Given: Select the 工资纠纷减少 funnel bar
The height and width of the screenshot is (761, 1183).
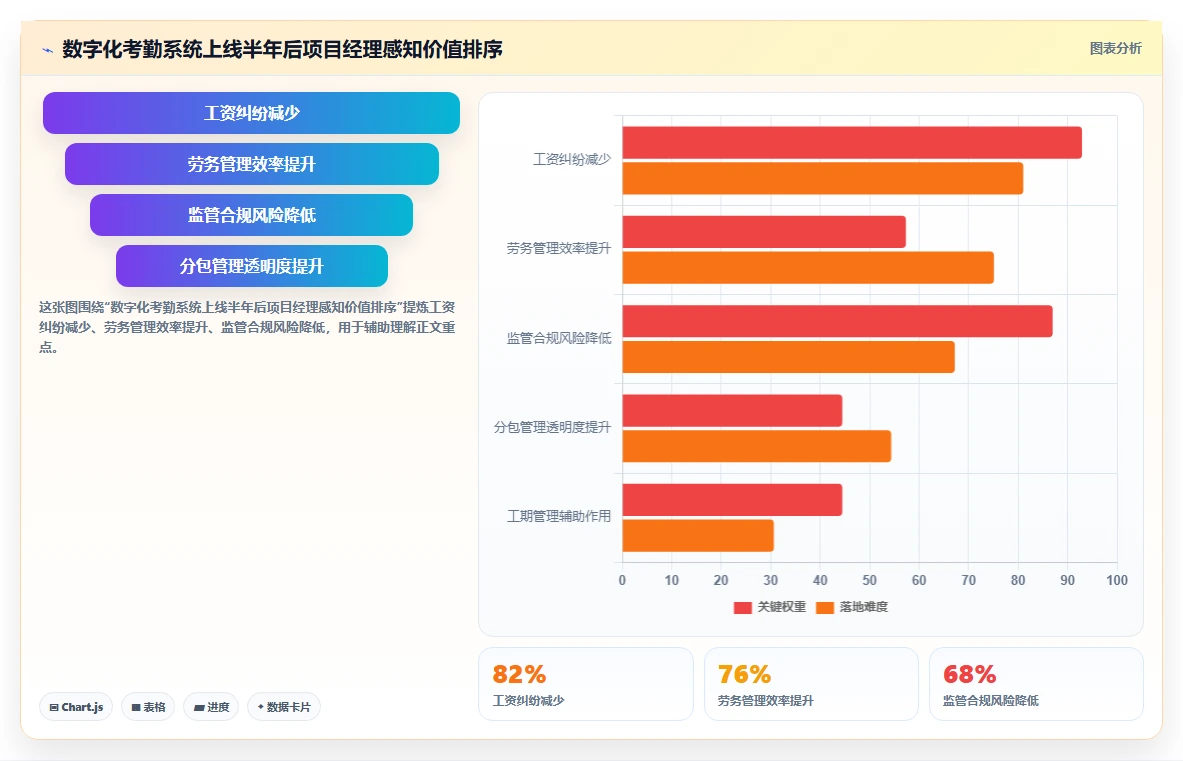Looking at the screenshot, I should pyautogui.click(x=251, y=113).
